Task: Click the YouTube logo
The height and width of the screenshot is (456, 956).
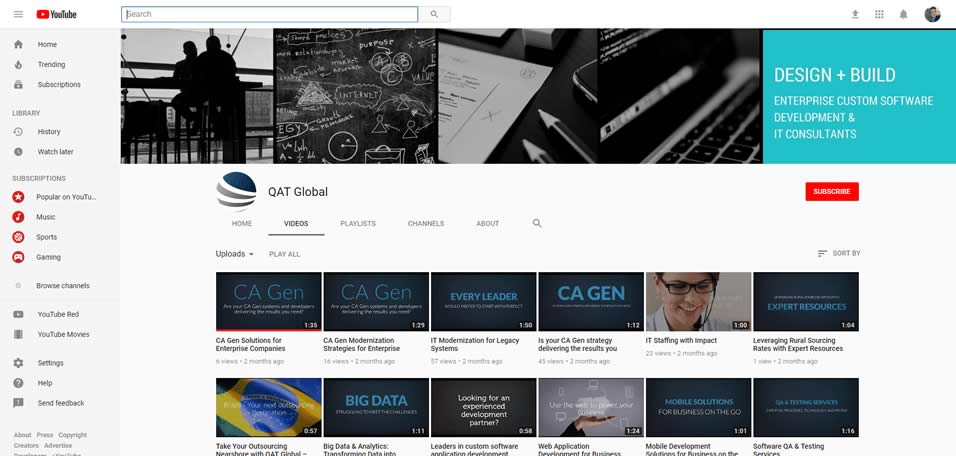Action: click(x=57, y=14)
